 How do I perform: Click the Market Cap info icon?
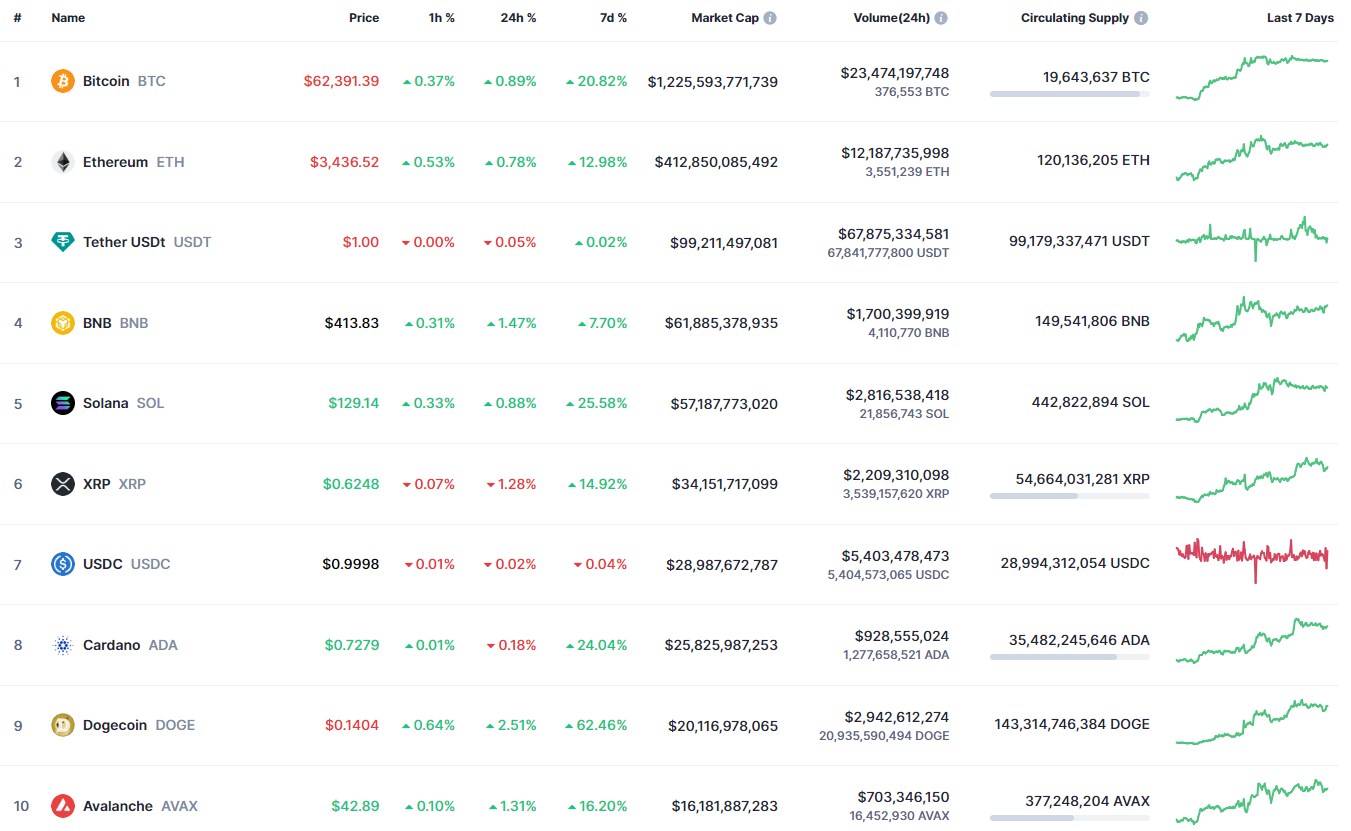click(770, 18)
